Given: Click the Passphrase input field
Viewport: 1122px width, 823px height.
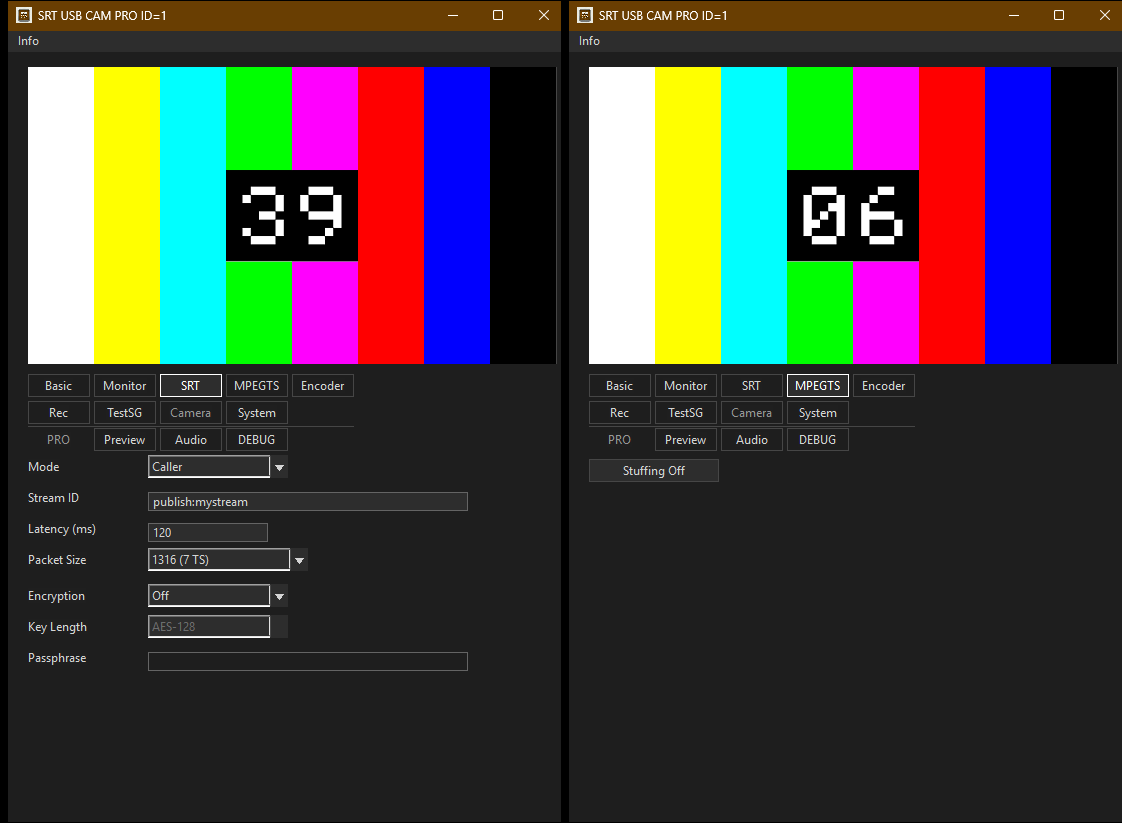Looking at the screenshot, I should 308,661.
